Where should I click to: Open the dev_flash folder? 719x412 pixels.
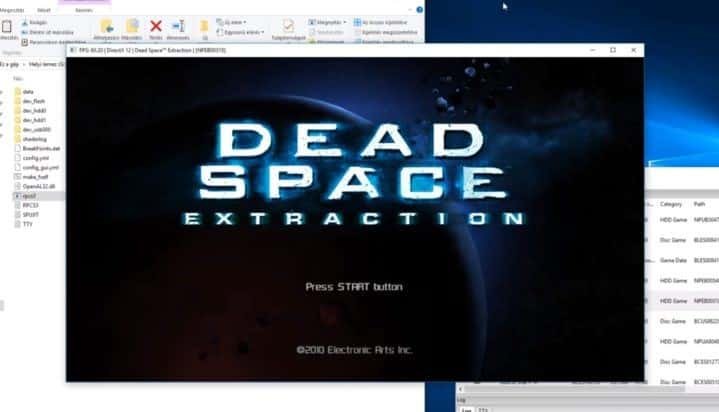[34, 100]
